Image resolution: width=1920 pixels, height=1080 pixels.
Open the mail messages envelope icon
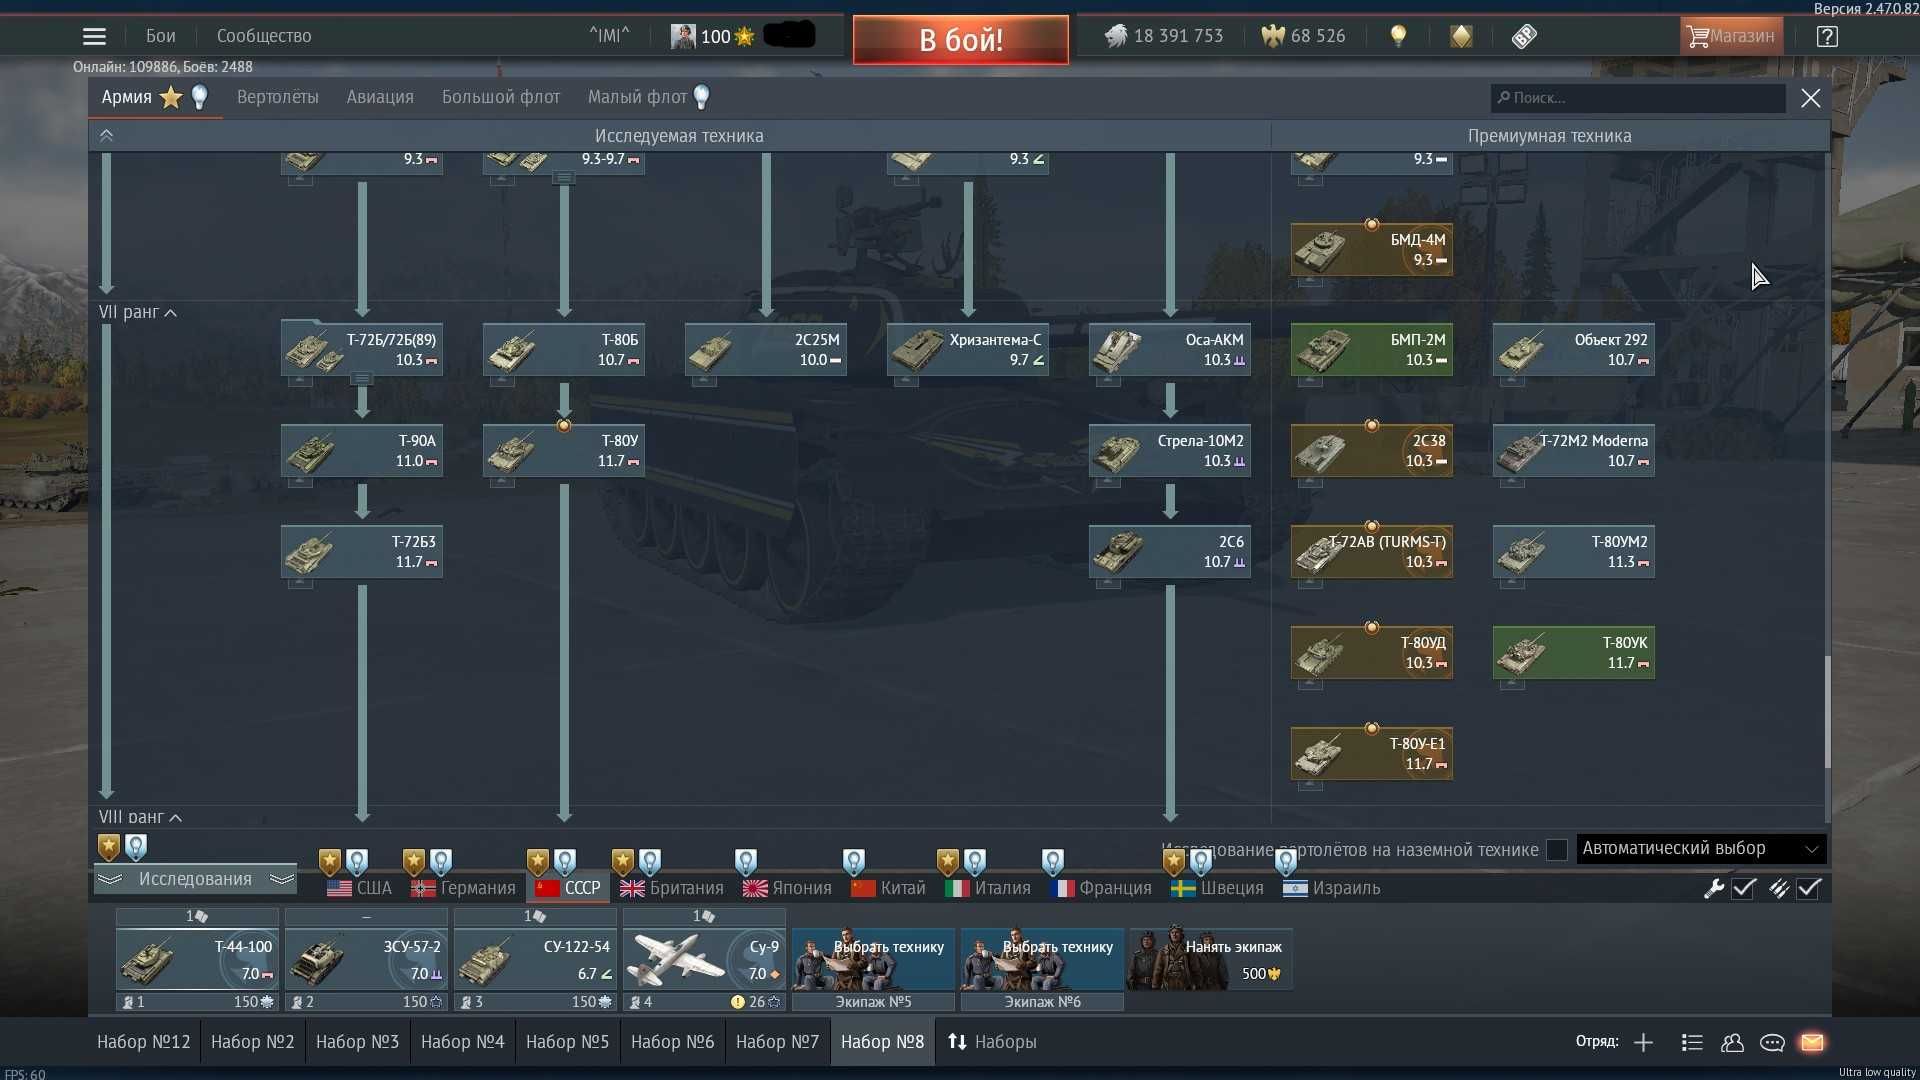pyautogui.click(x=1812, y=1042)
